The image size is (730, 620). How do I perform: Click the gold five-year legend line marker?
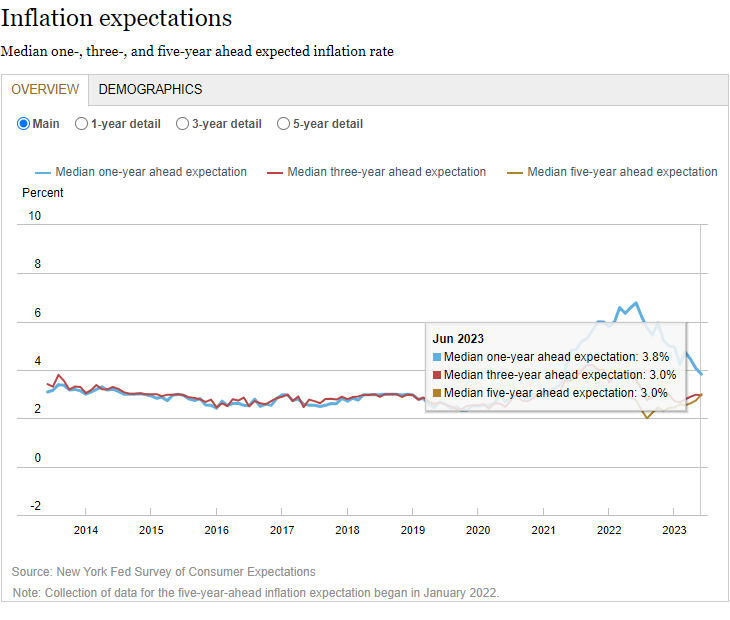(515, 172)
